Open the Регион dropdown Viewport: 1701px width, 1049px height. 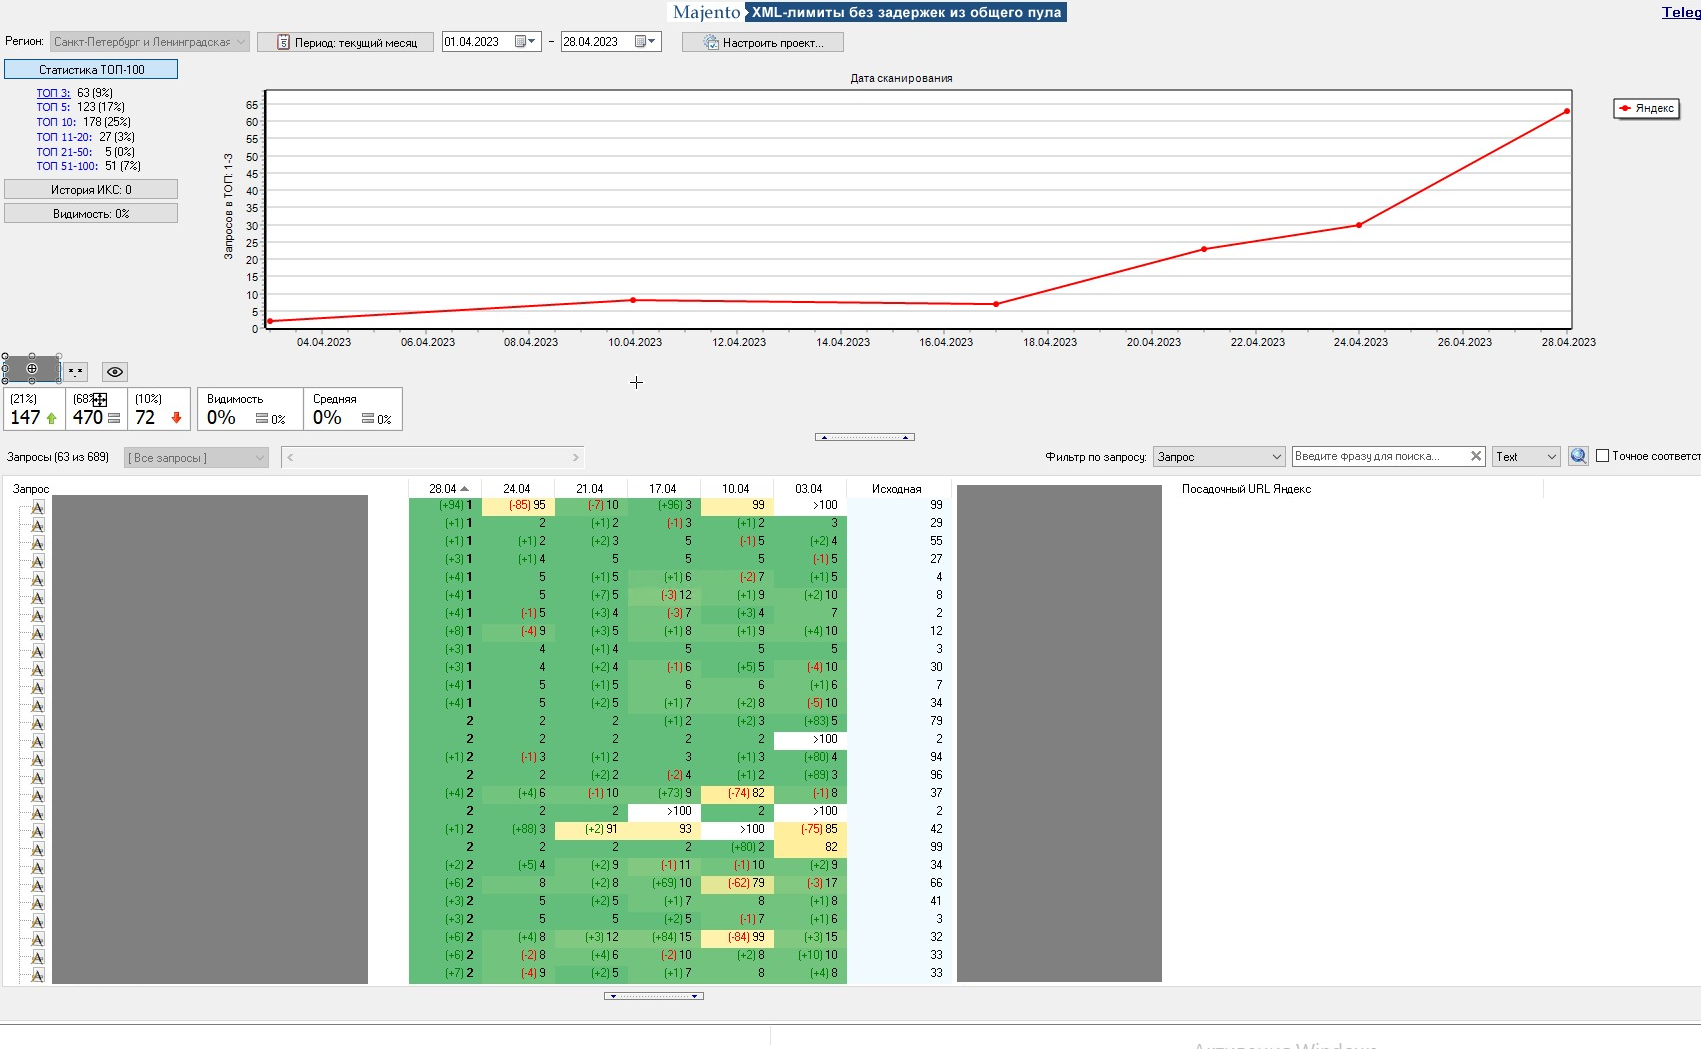coord(149,42)
